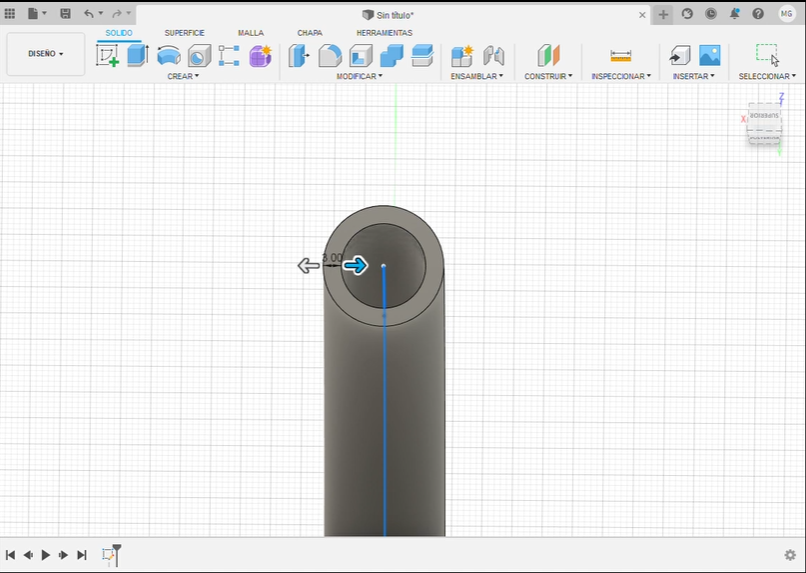Play the timeline history
806x573 pixels.
click(46, 555)
